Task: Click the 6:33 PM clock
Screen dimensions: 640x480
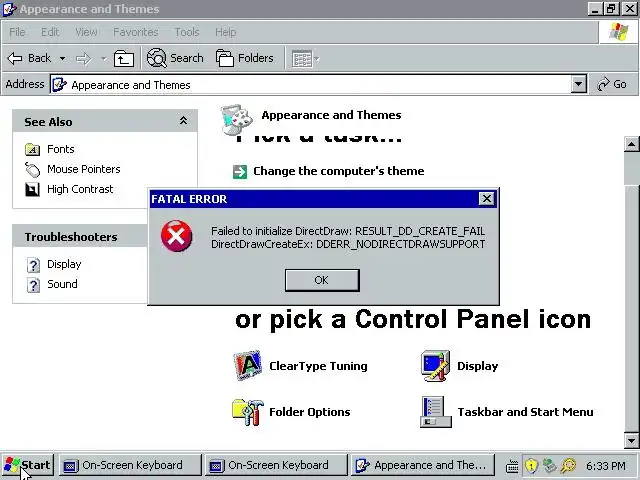Action: [x=605, y=466]
